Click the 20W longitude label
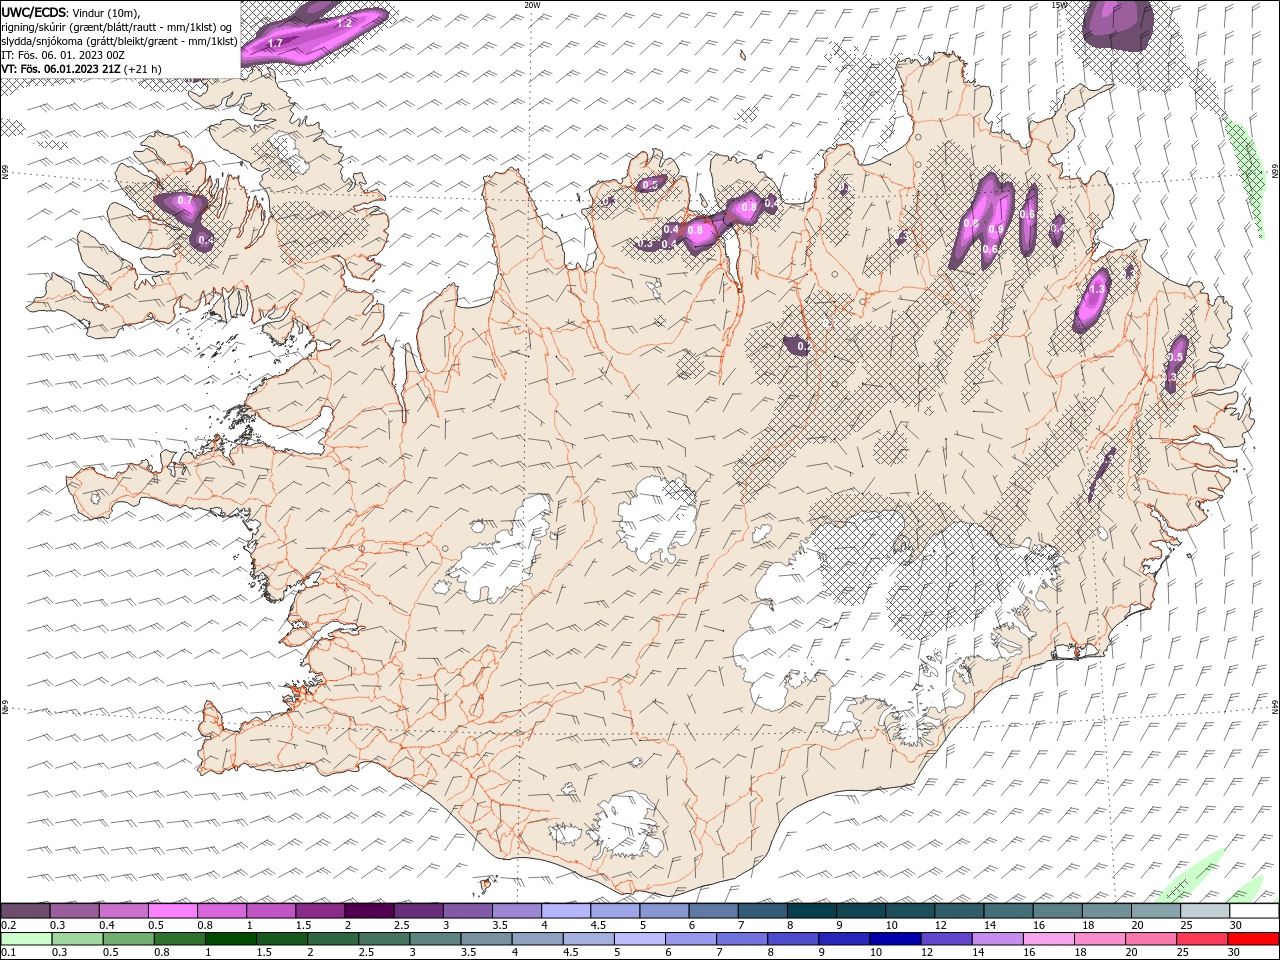 (x=532, y=5)
